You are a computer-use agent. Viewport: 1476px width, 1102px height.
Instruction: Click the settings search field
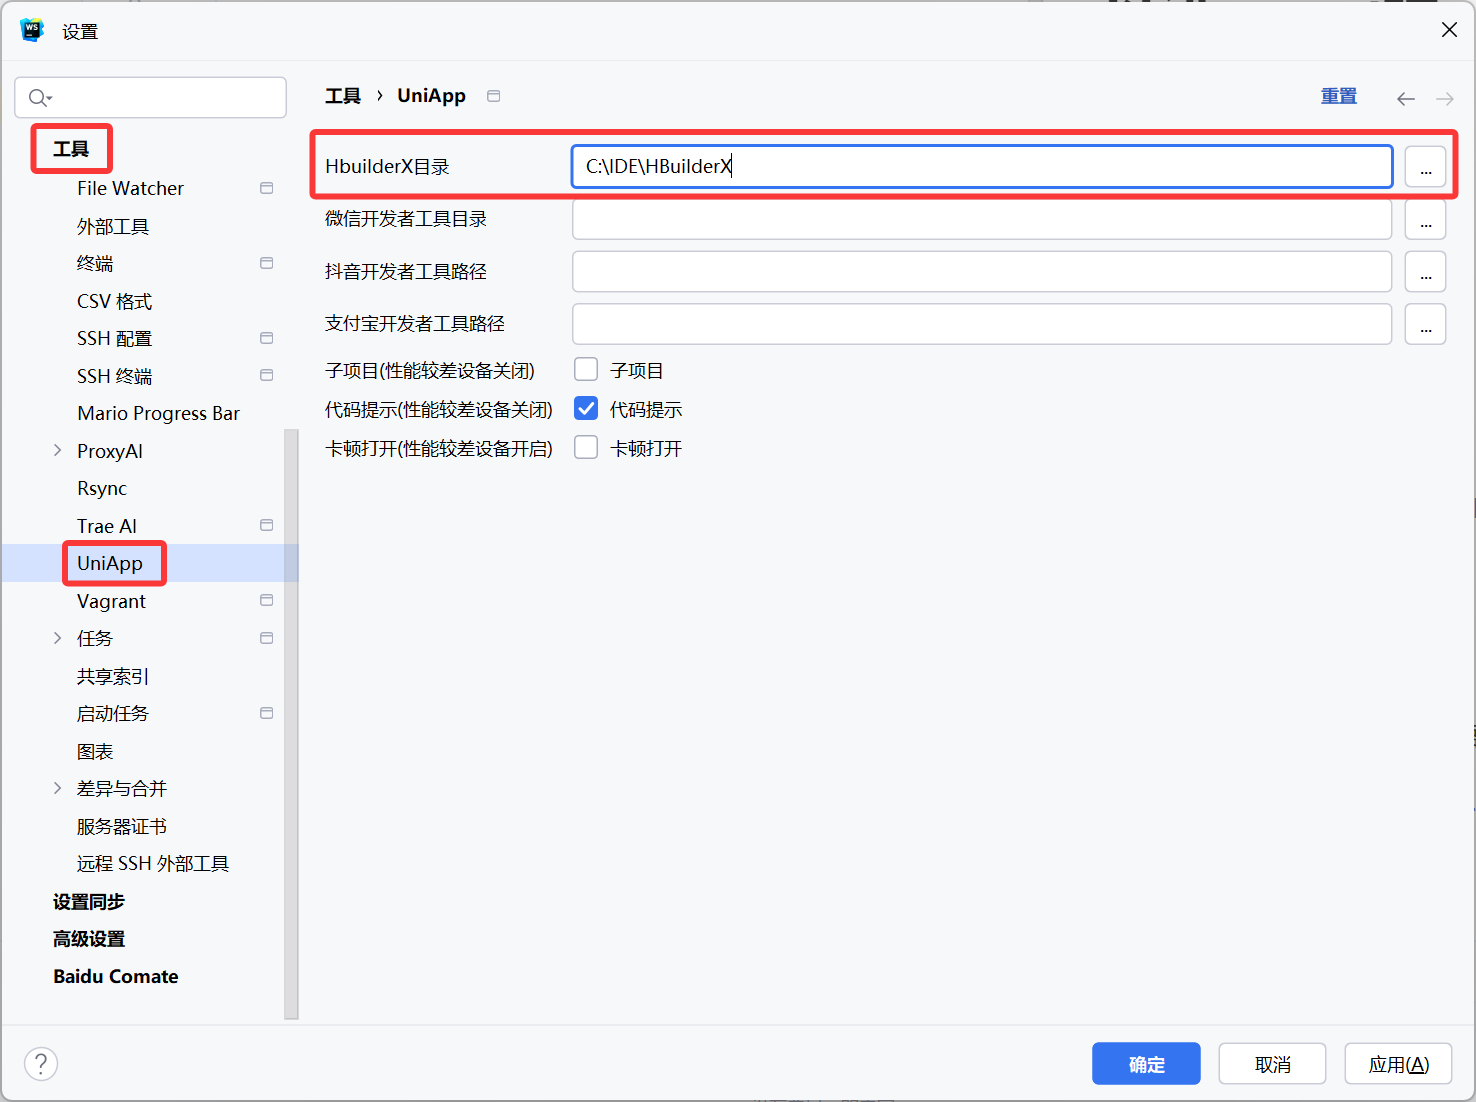[150, 97]
